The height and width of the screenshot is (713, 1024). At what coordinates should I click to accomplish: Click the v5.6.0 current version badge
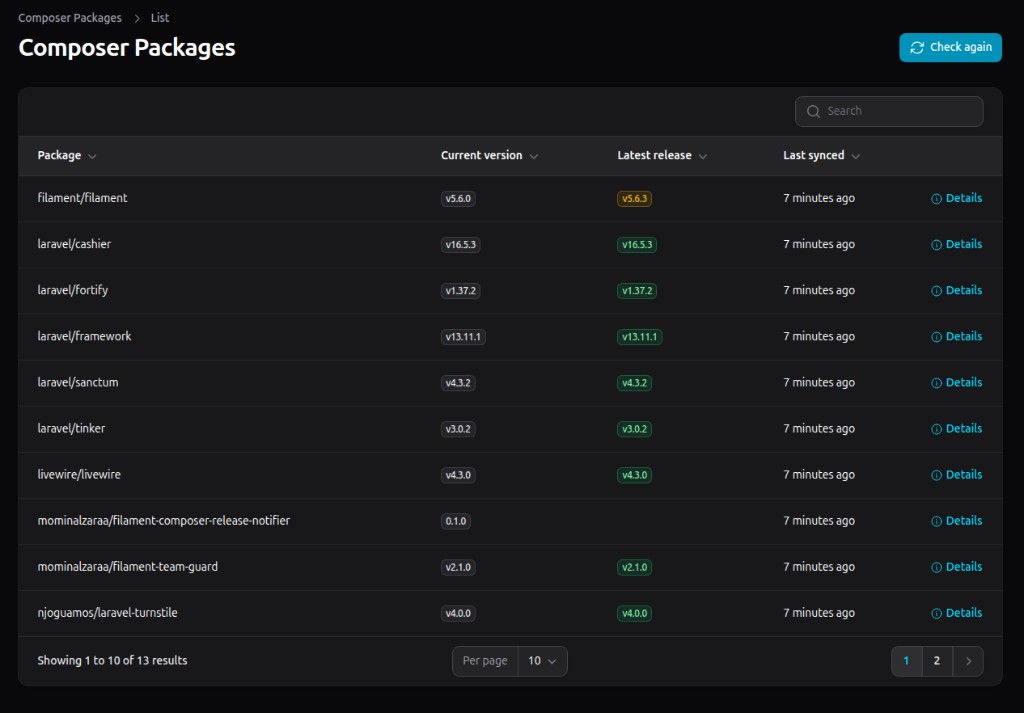coord(458,198)
